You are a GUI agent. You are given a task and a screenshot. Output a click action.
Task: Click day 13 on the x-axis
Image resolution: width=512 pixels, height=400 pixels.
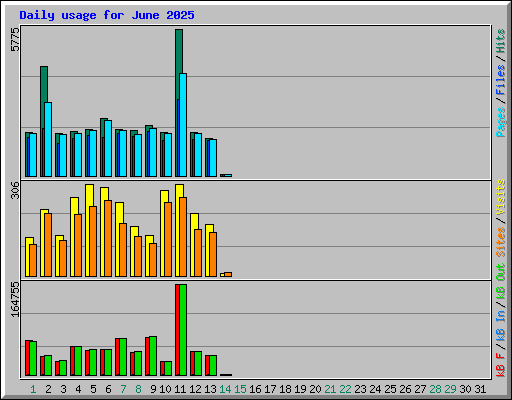click(210, 389)
